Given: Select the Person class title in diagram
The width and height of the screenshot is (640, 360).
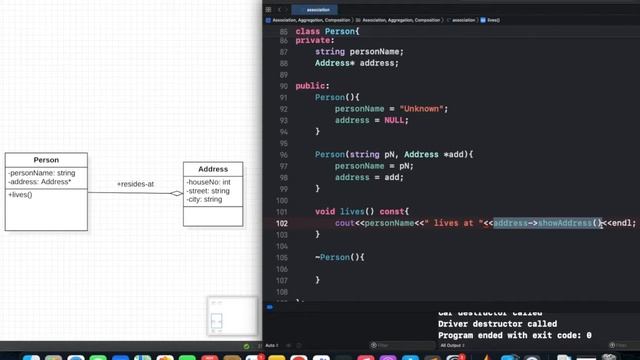Looking at the screenshot, I should tap(46, 160).
